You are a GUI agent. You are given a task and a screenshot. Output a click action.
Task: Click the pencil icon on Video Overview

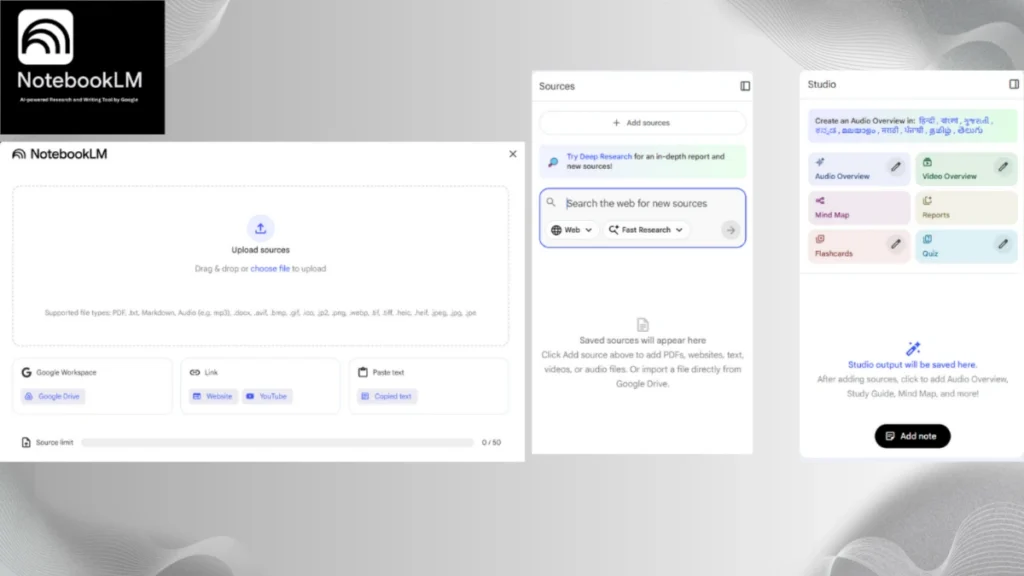(x=1003, y=167)
